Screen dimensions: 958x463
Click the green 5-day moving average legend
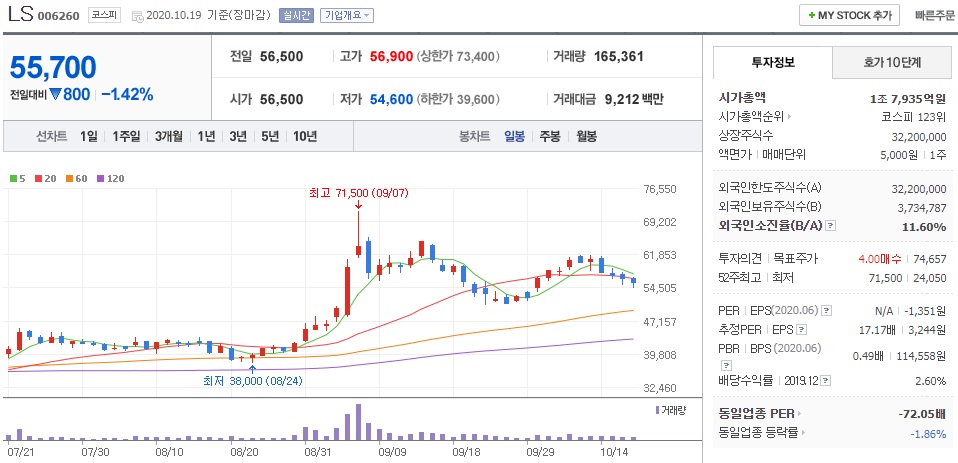click(x=17, y=179)
